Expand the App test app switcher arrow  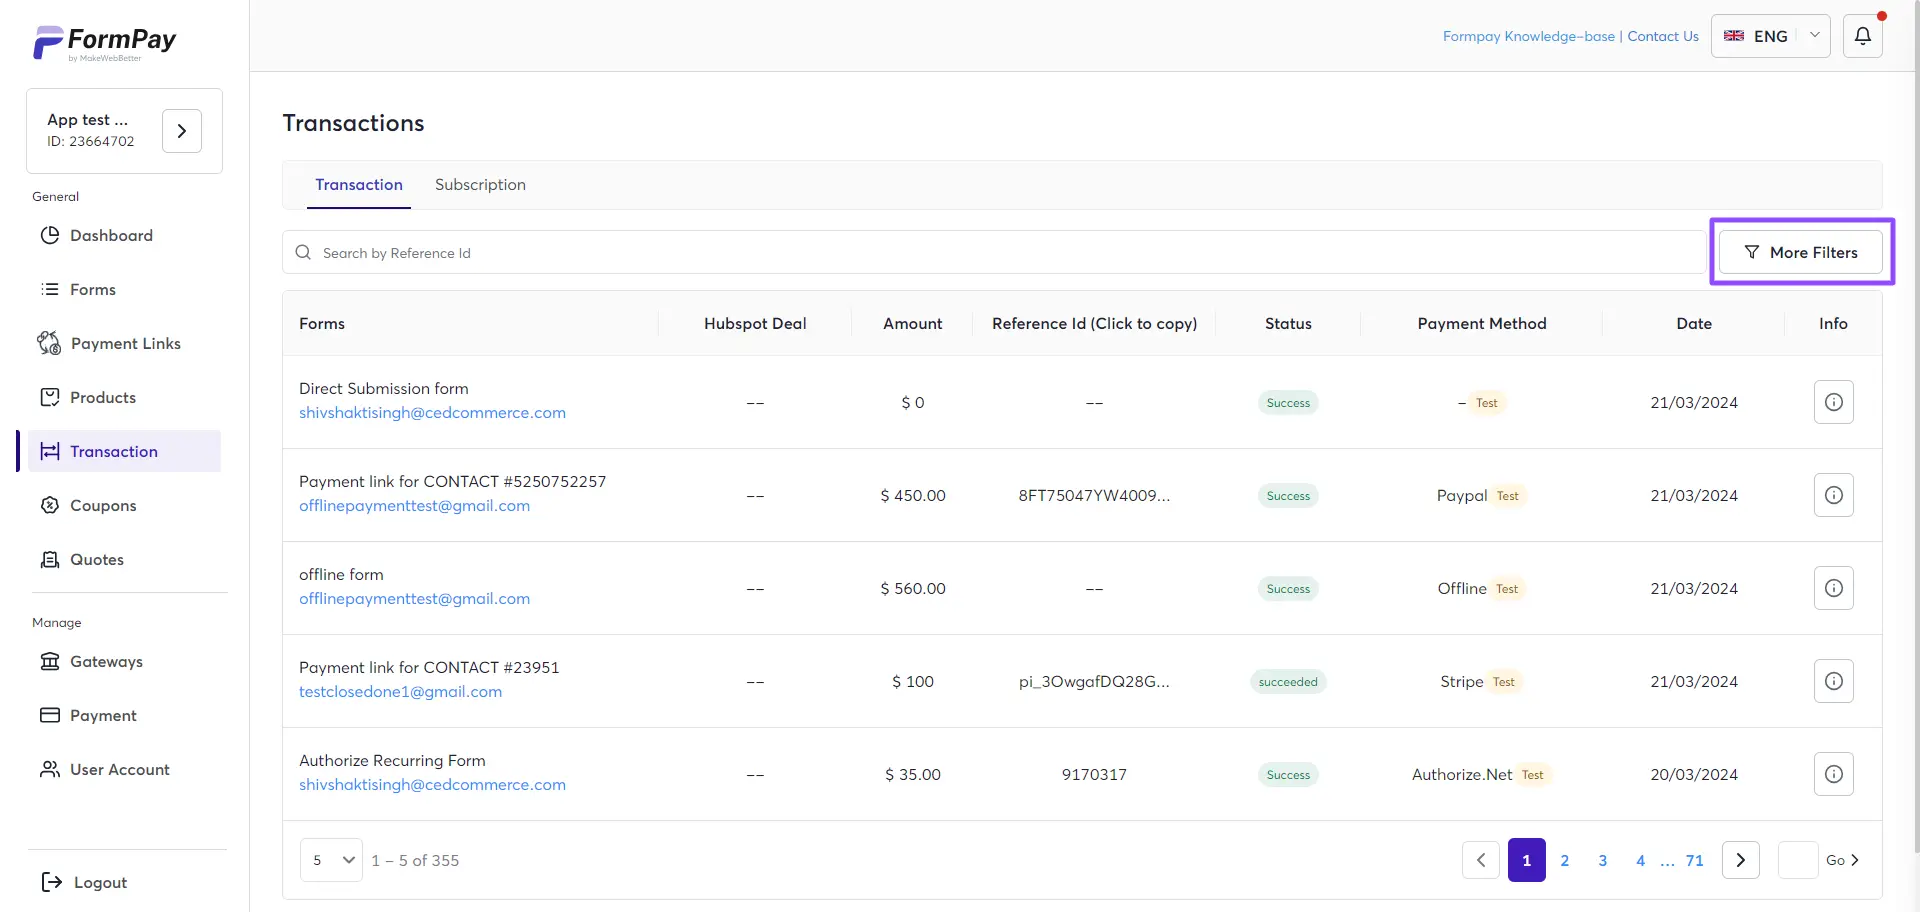point(181,130)
